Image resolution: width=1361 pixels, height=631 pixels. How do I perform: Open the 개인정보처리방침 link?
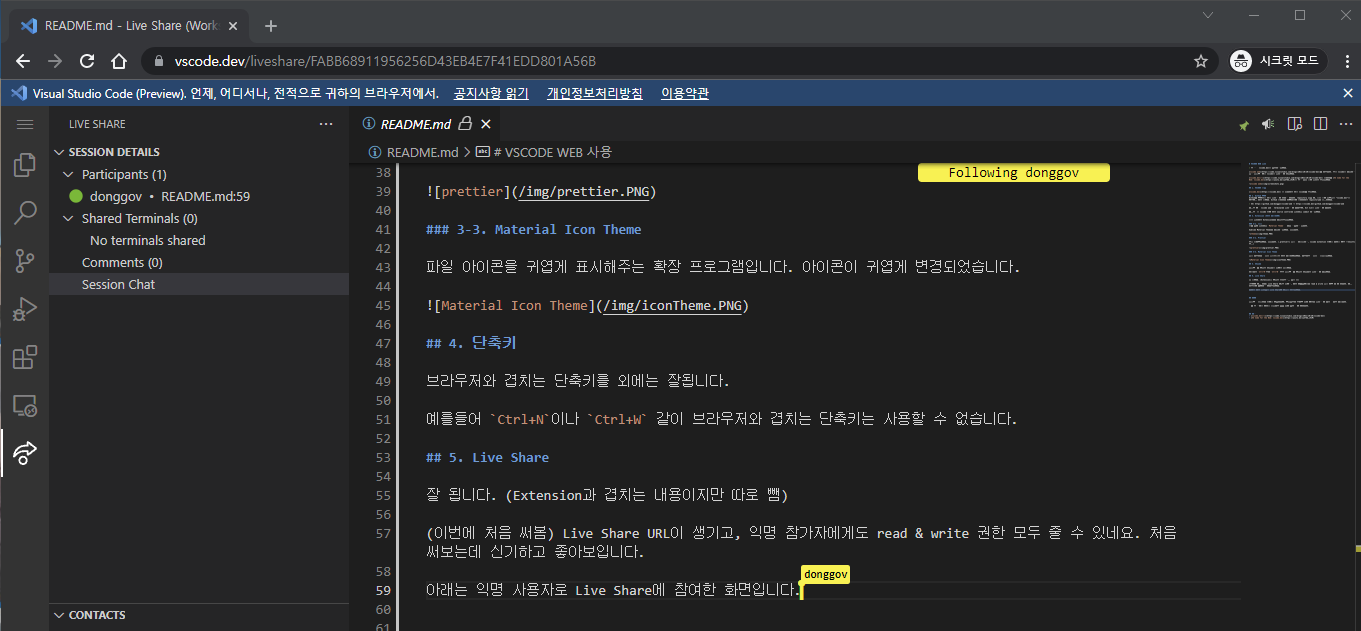click(595, 93)
